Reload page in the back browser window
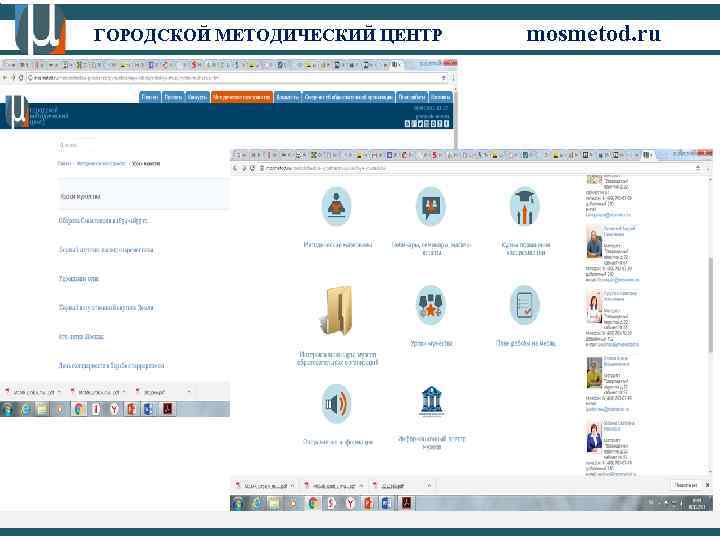720x540 pixels. pyautogui.click(x=21, y=78)
